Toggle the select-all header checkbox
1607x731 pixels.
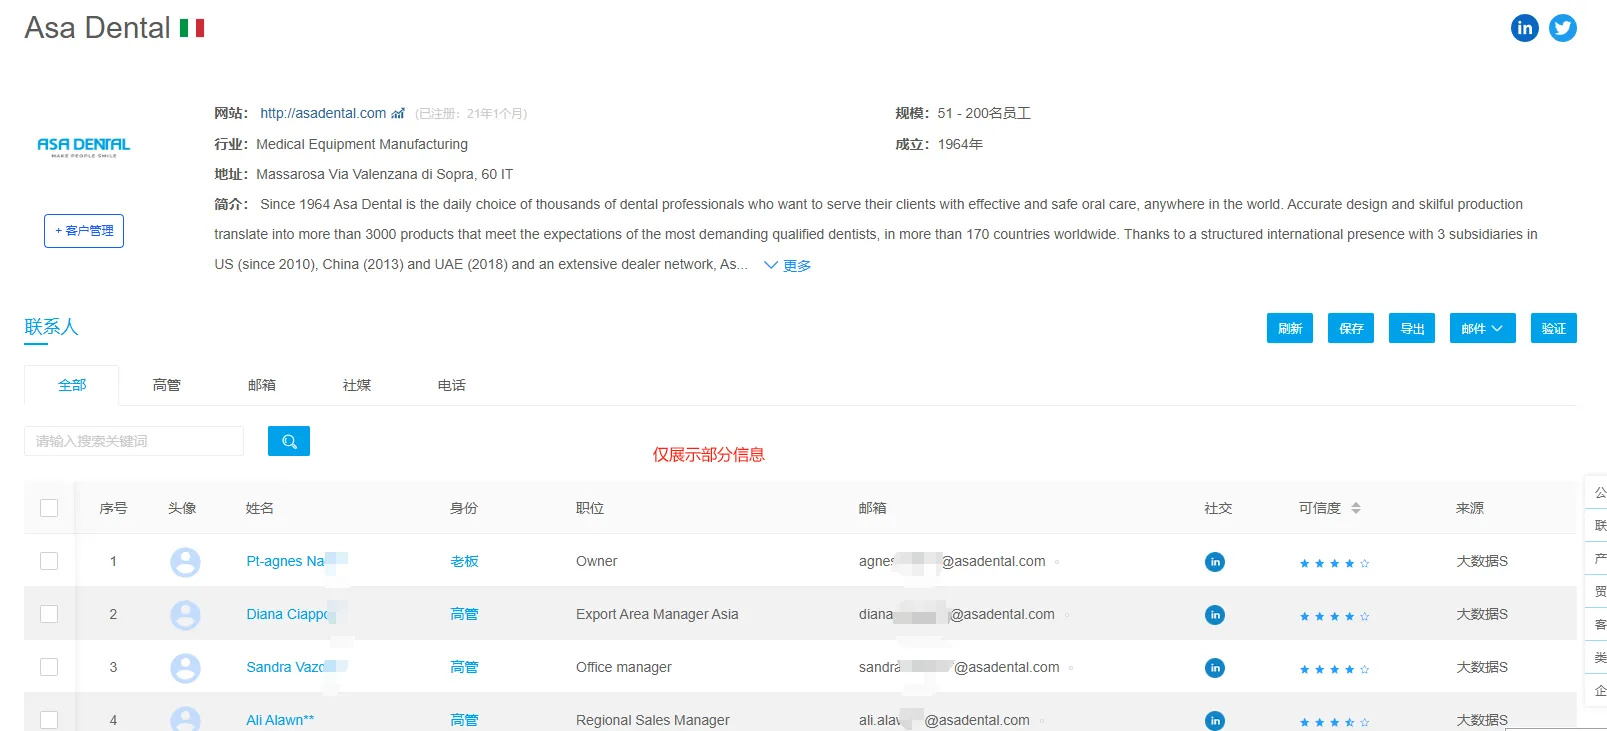(x=49, y=508)
